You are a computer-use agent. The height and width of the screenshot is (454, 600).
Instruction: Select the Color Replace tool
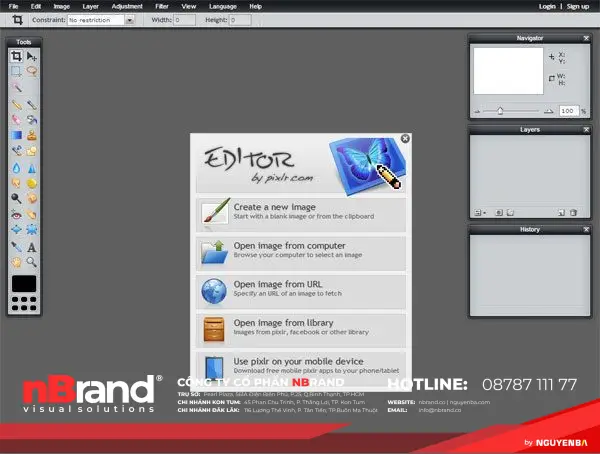click(x=16, y=151)
